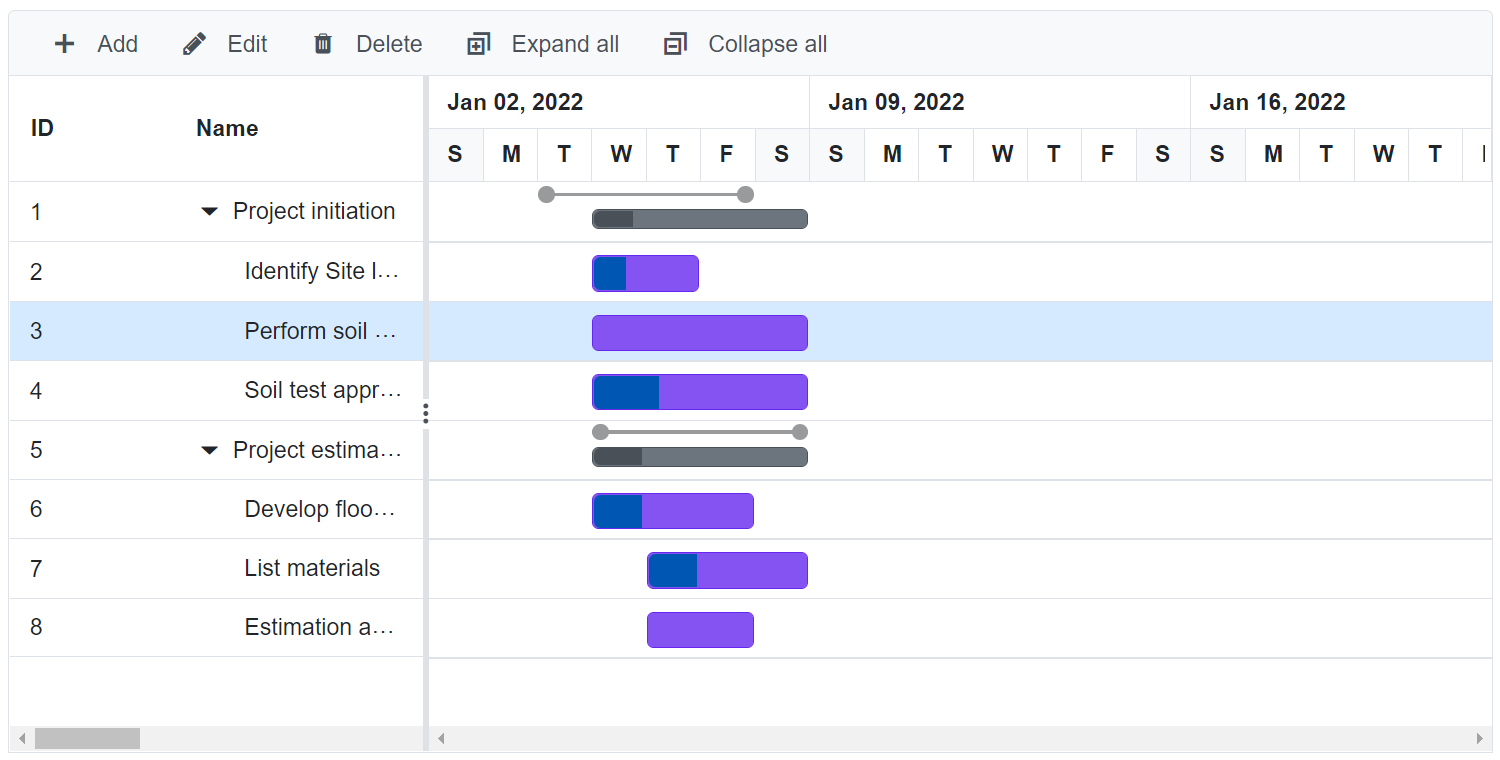This screenshot has width=1500, height=760.
Task: Click the Soil test approval taskbar
Action: coord(700,392)
